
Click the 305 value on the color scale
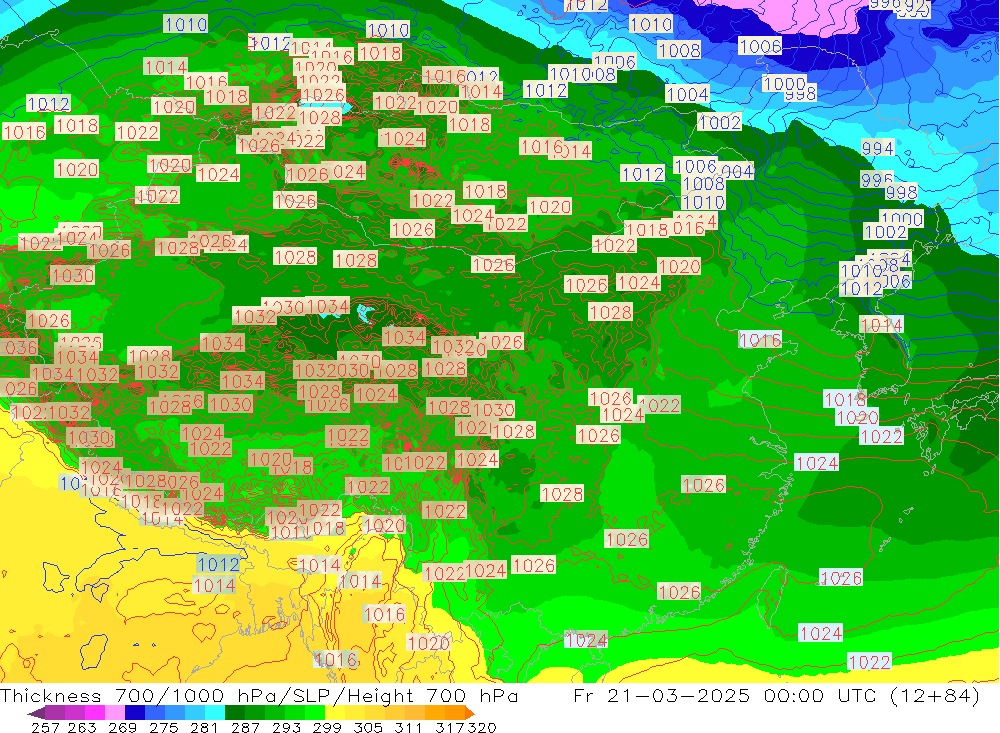[367, 727]
